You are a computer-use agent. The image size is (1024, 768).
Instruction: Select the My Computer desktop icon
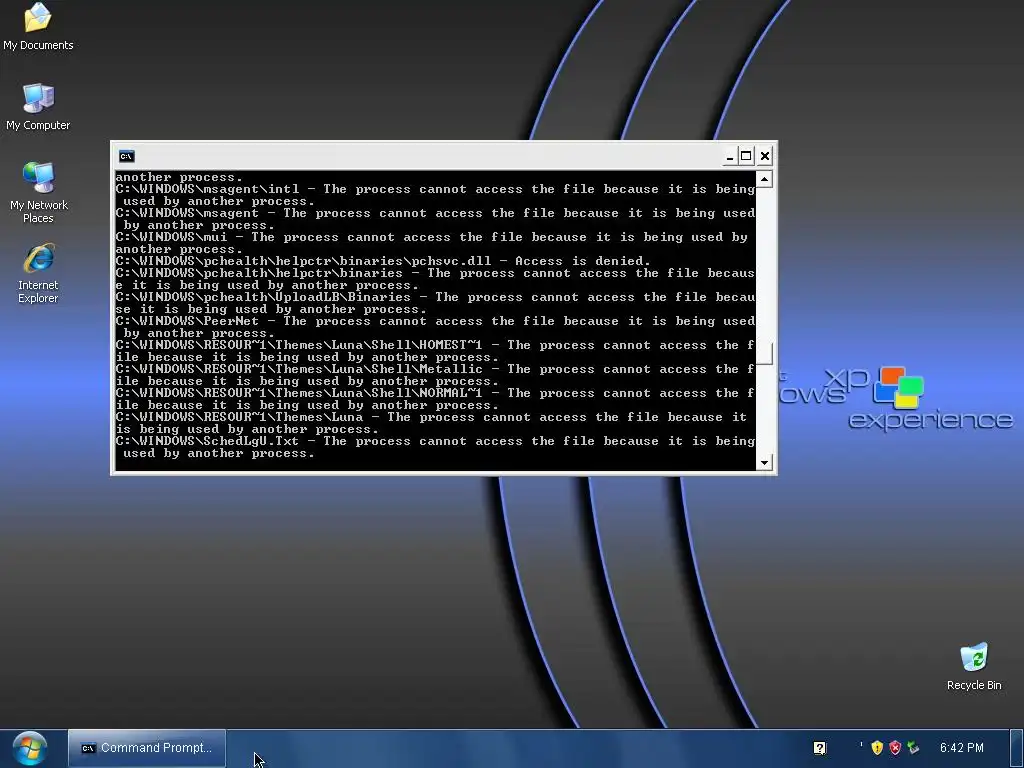pos(38,107)
